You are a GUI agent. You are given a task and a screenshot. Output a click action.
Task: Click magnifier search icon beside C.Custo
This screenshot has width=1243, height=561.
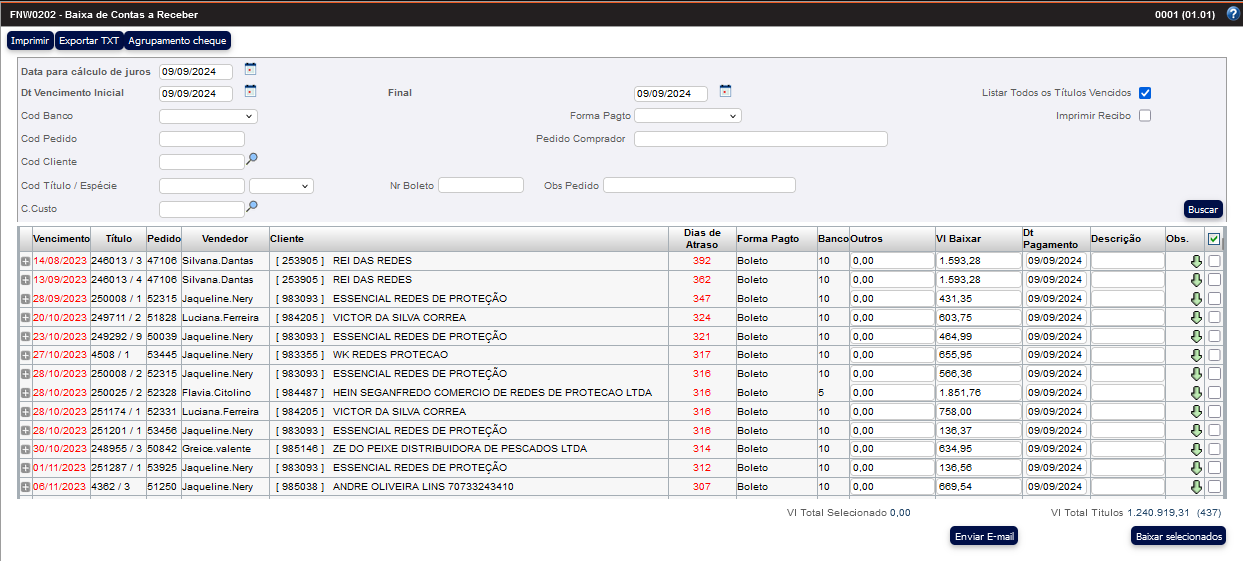(x=253, y=207)
